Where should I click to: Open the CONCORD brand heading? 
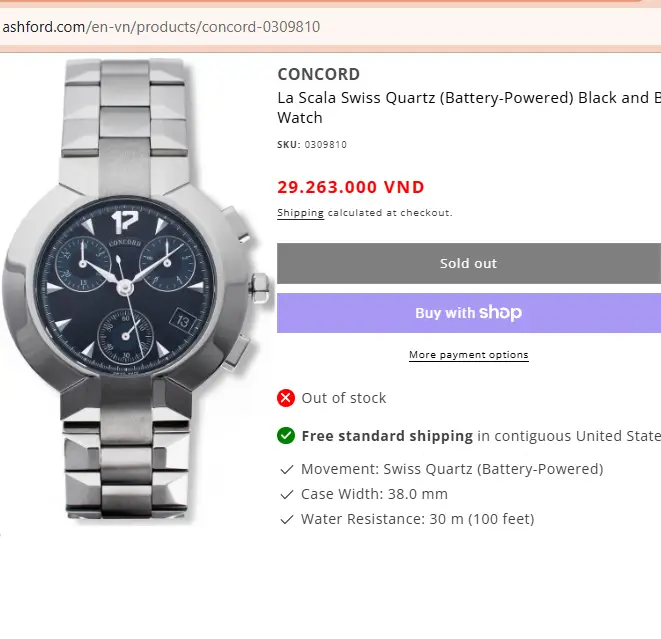(x=318, y=74)
